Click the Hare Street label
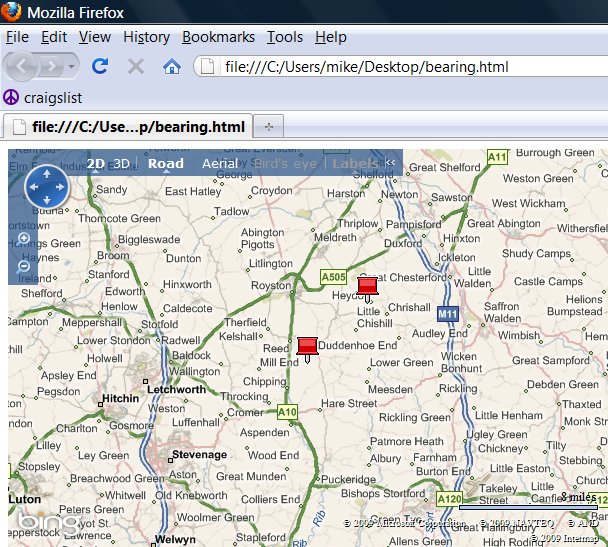This screenshot has height=547, width=608. [349, 403]
